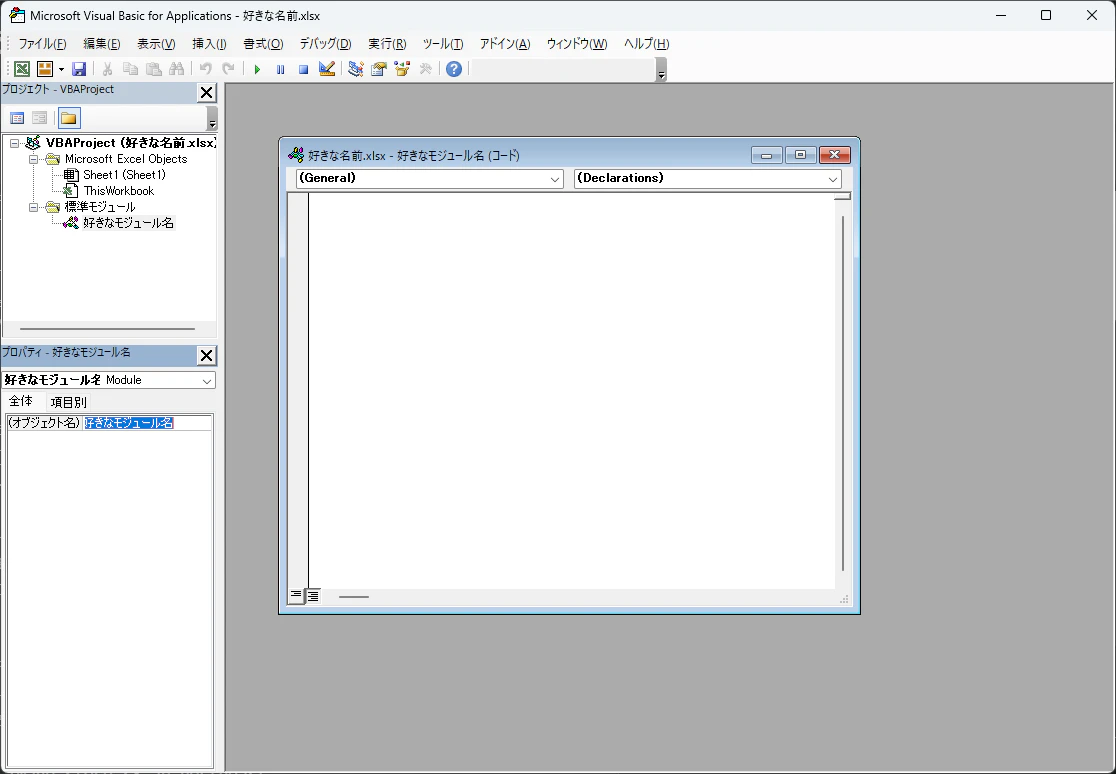Toggle Design Mode icon
Screen dimensions: 1116x774
coord(327,69)
